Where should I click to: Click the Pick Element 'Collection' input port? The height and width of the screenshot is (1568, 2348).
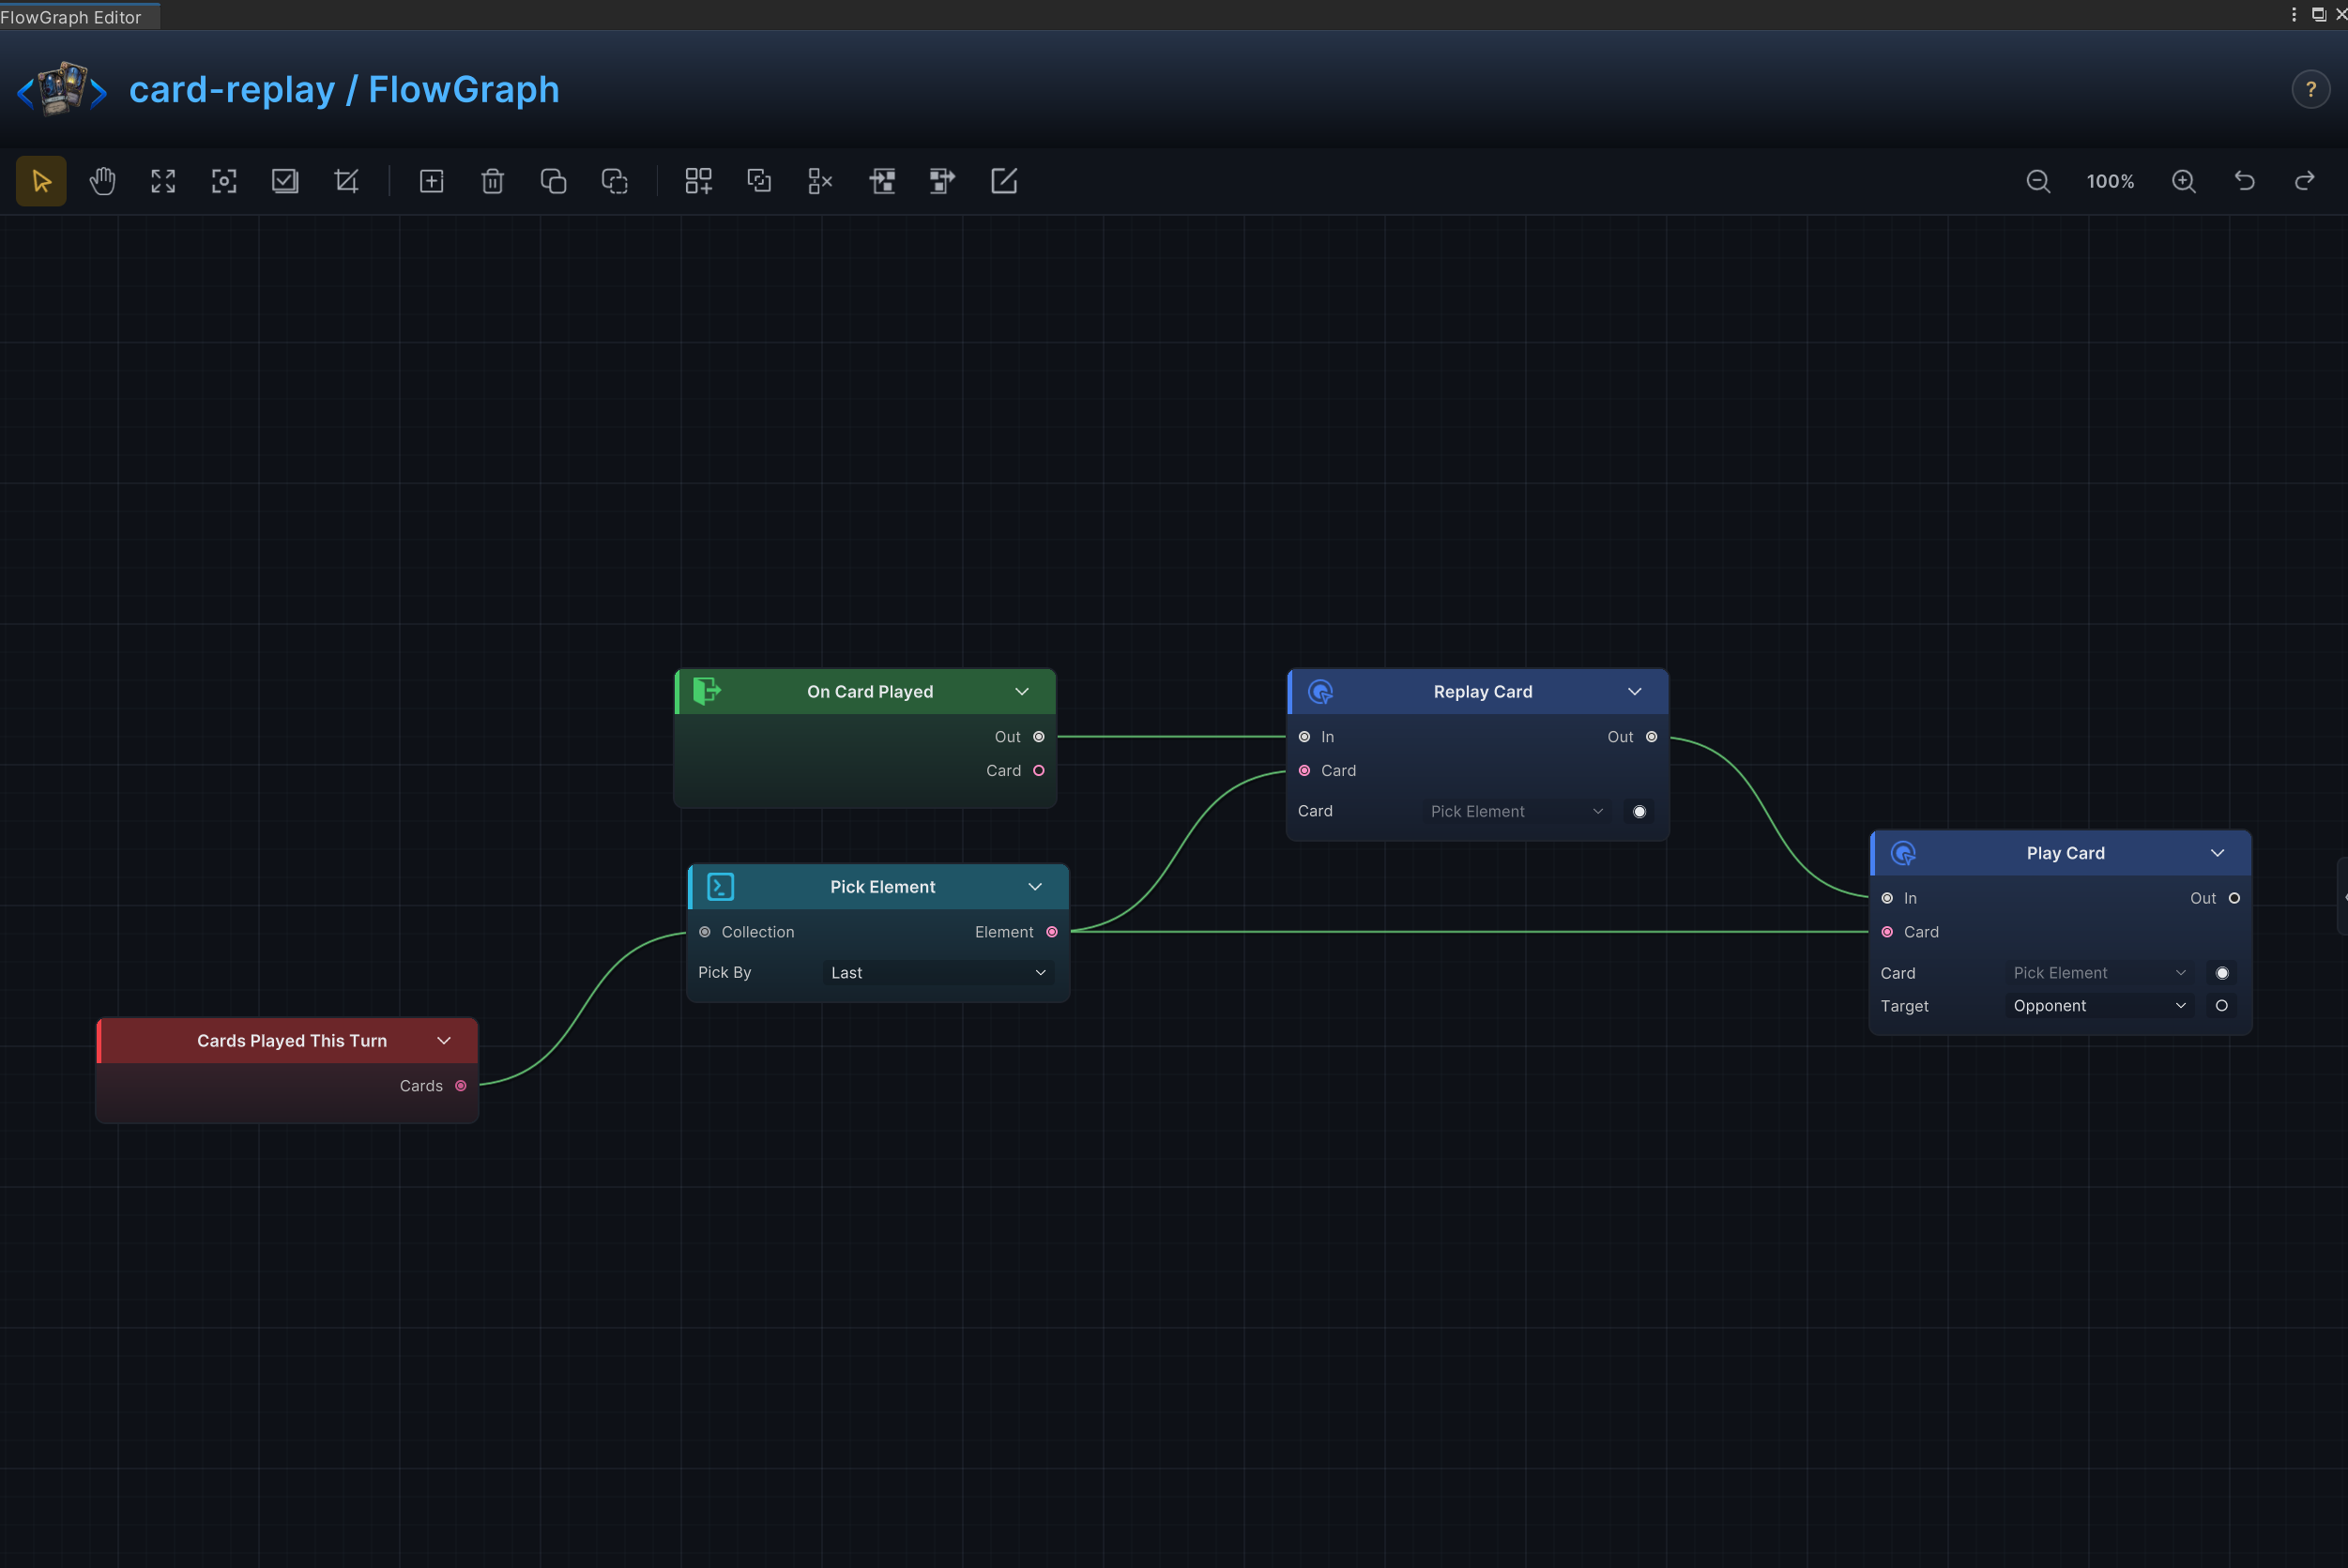click(705, 932)
